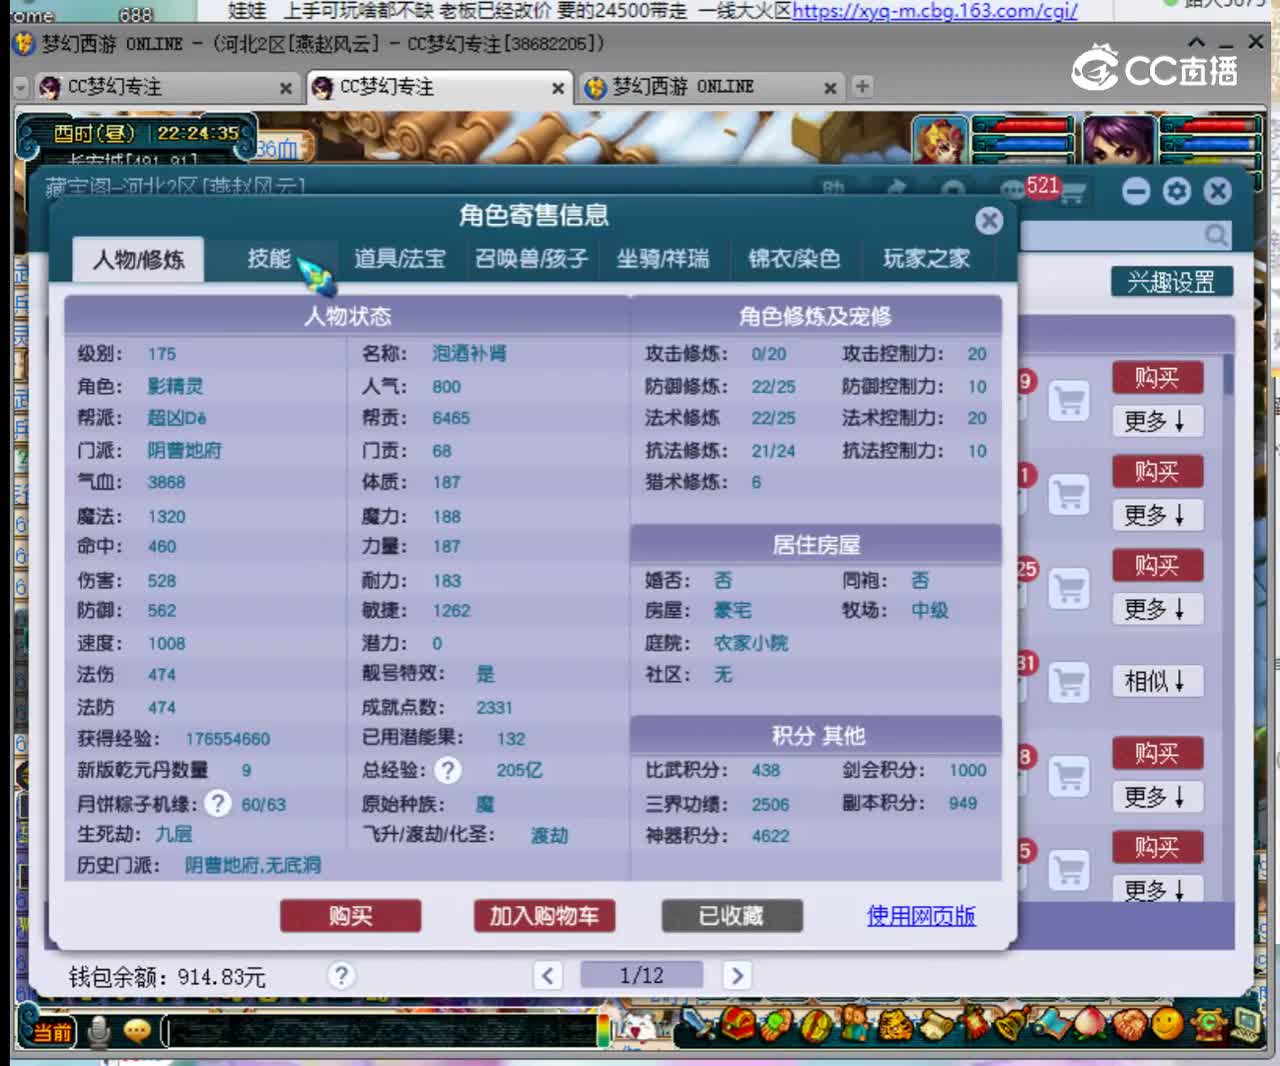Click the page number field 1/12
Viewport: 1280px width, 1066px height.
[641, 975]
